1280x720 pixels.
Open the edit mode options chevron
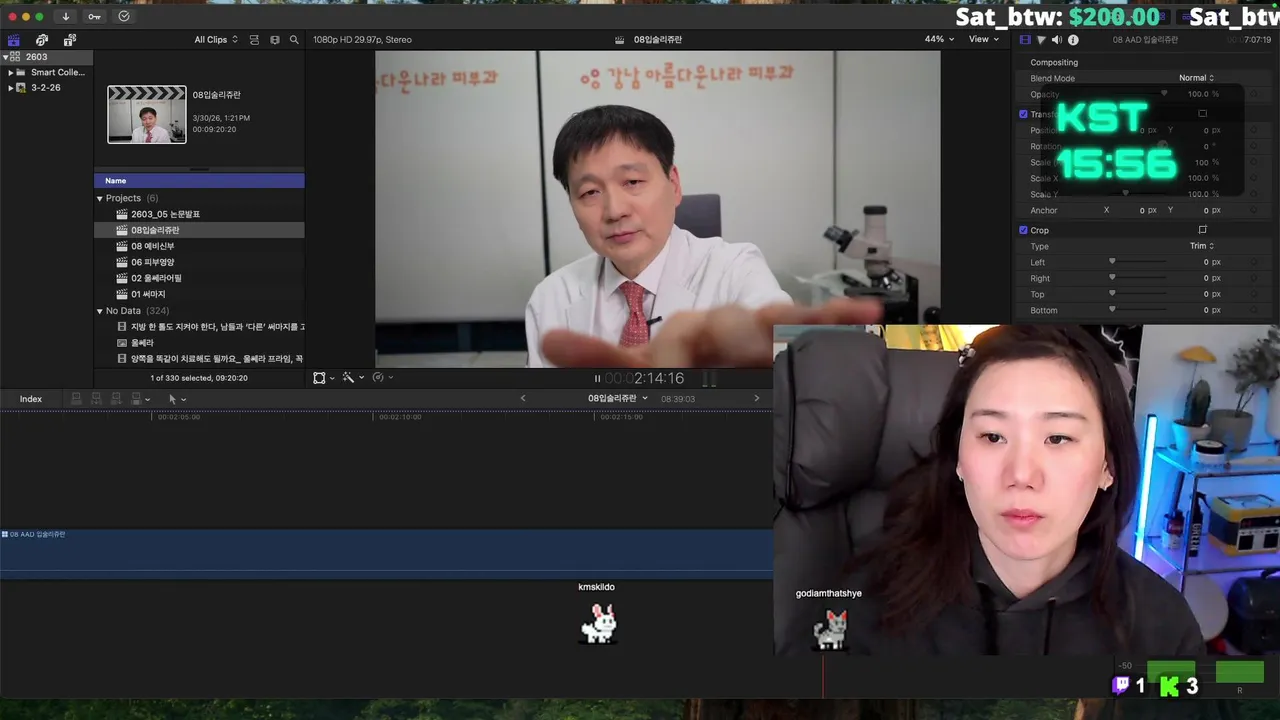147,400
